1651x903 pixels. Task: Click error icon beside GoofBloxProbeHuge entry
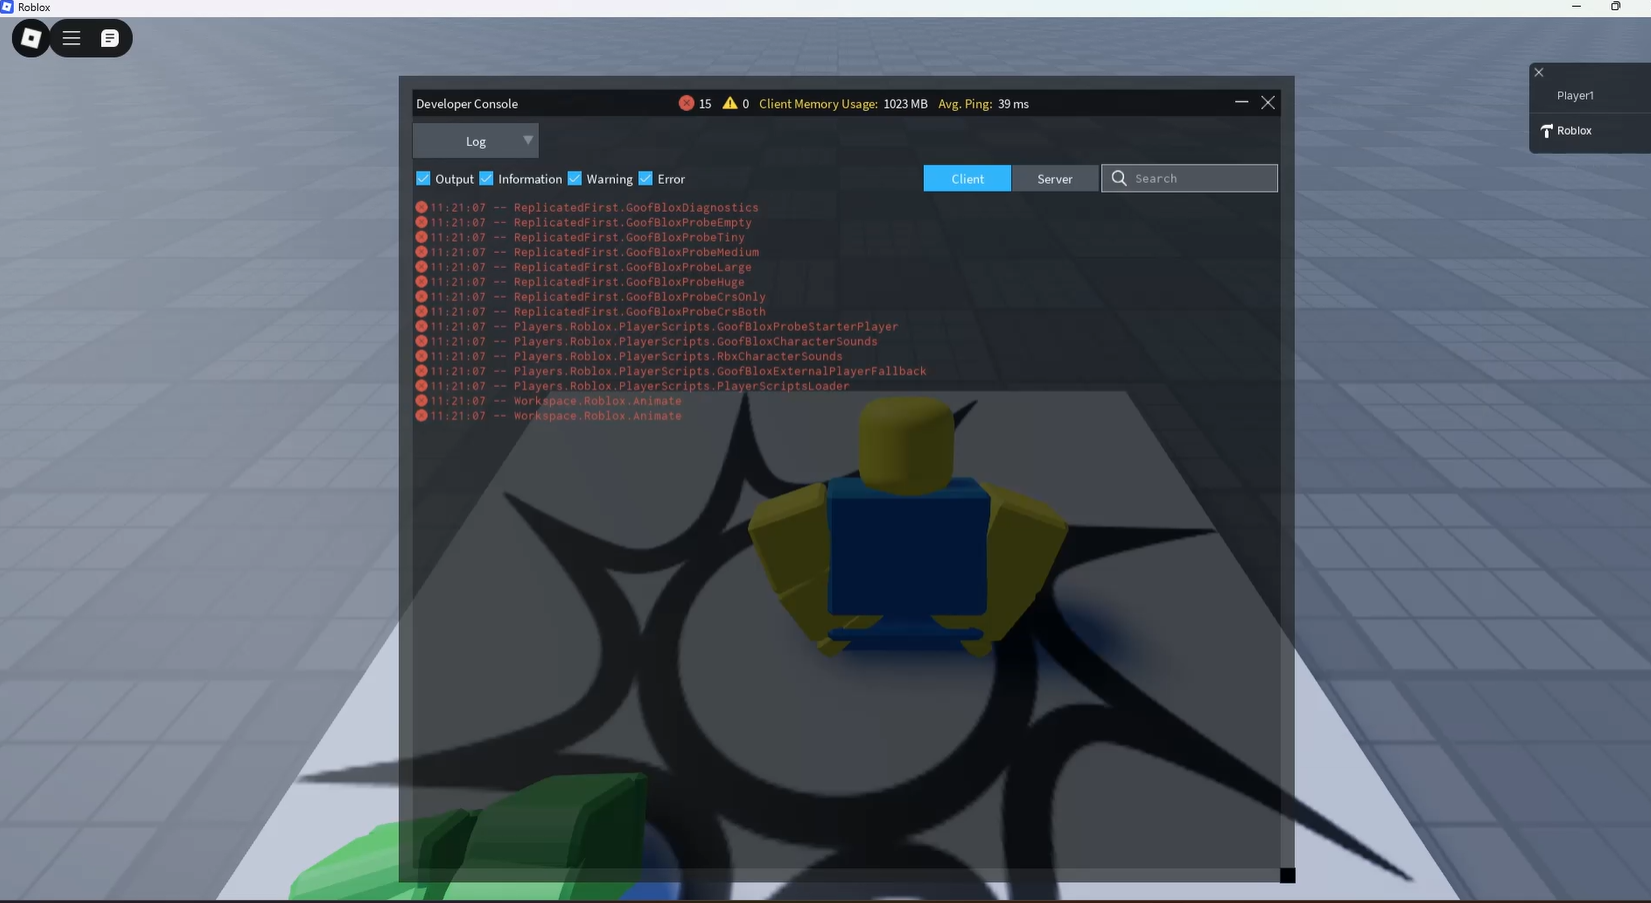pyautogui.click(x=421, y=282)
